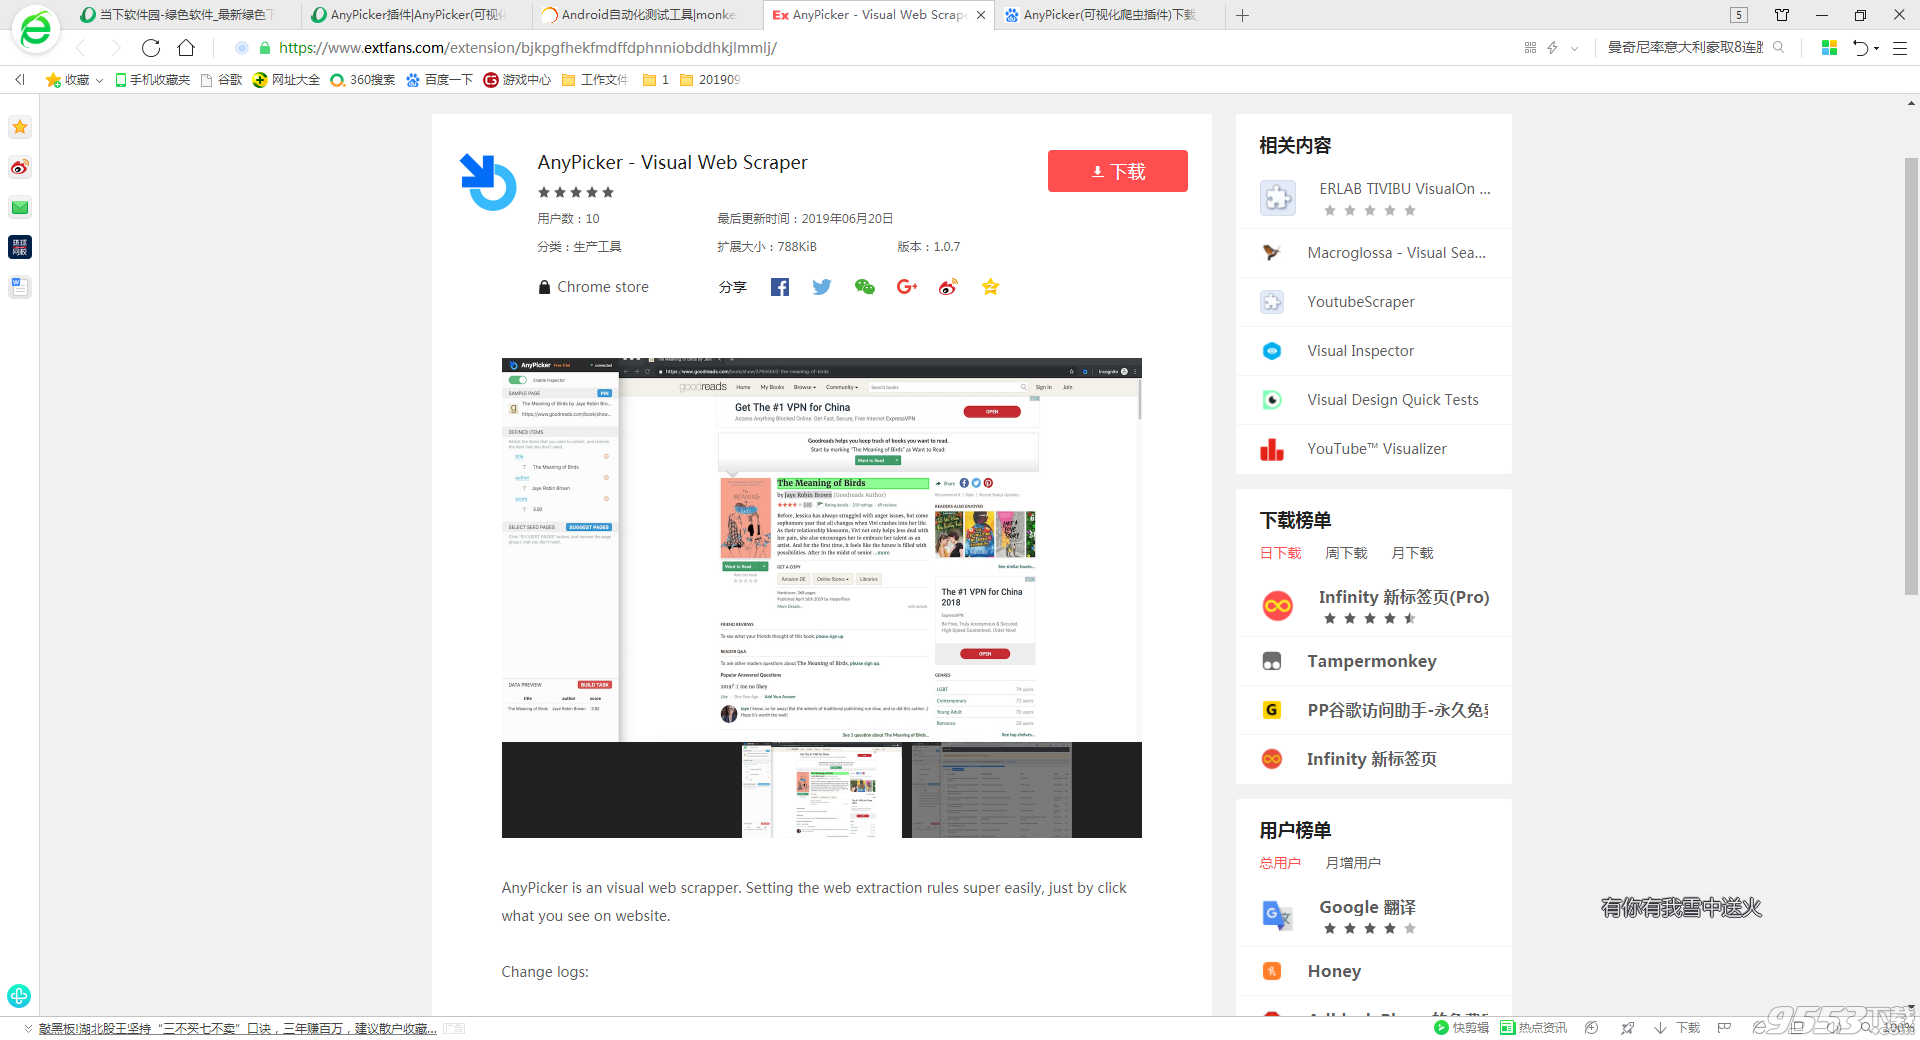Open 百度一下 bookmark

click(x=439, y=80)
